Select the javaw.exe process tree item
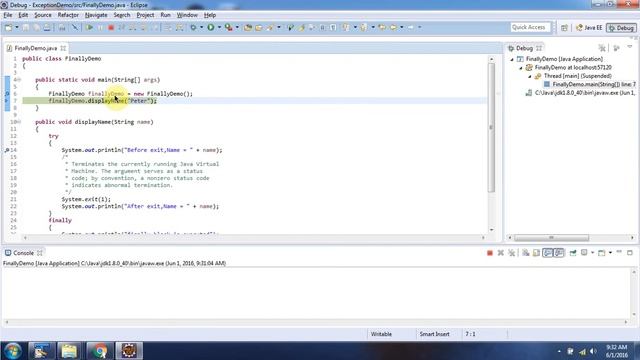The height and width of the screenshot is (360, 640). coord(580,93)
